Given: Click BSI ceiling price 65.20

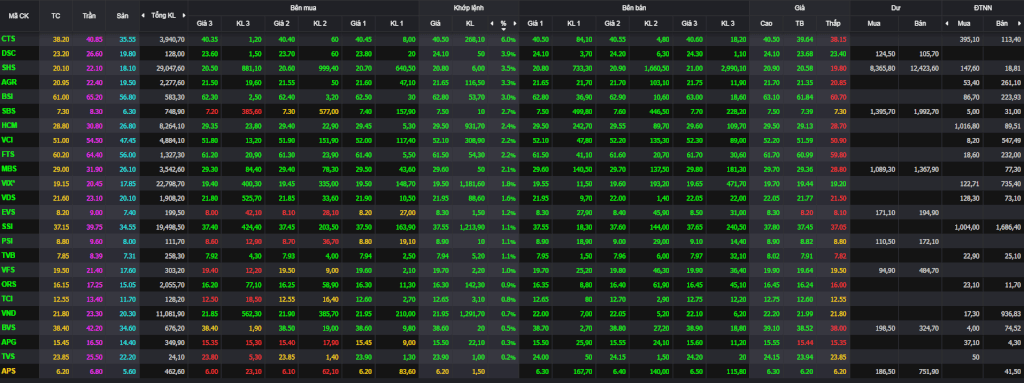Looking at the screenshot, I should 94,96.
